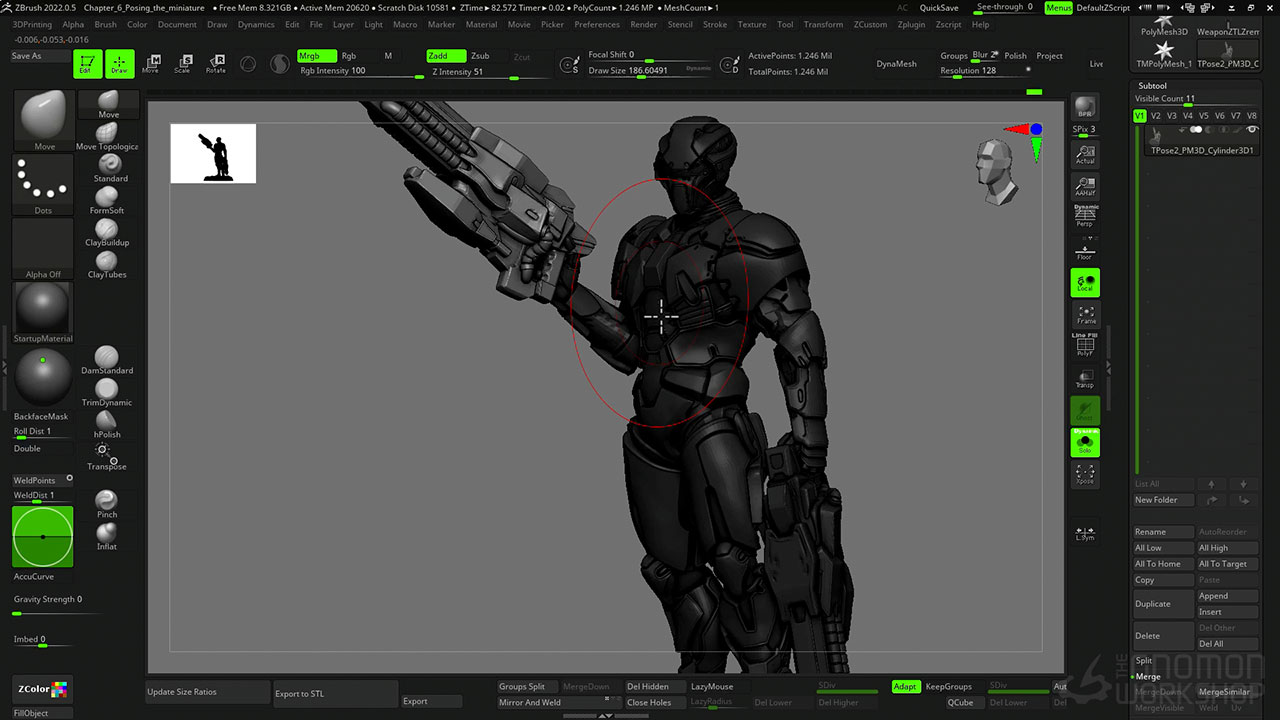Enable Zsub sculpting mode
Screen dimensions: 1280x720
(480, 56)
